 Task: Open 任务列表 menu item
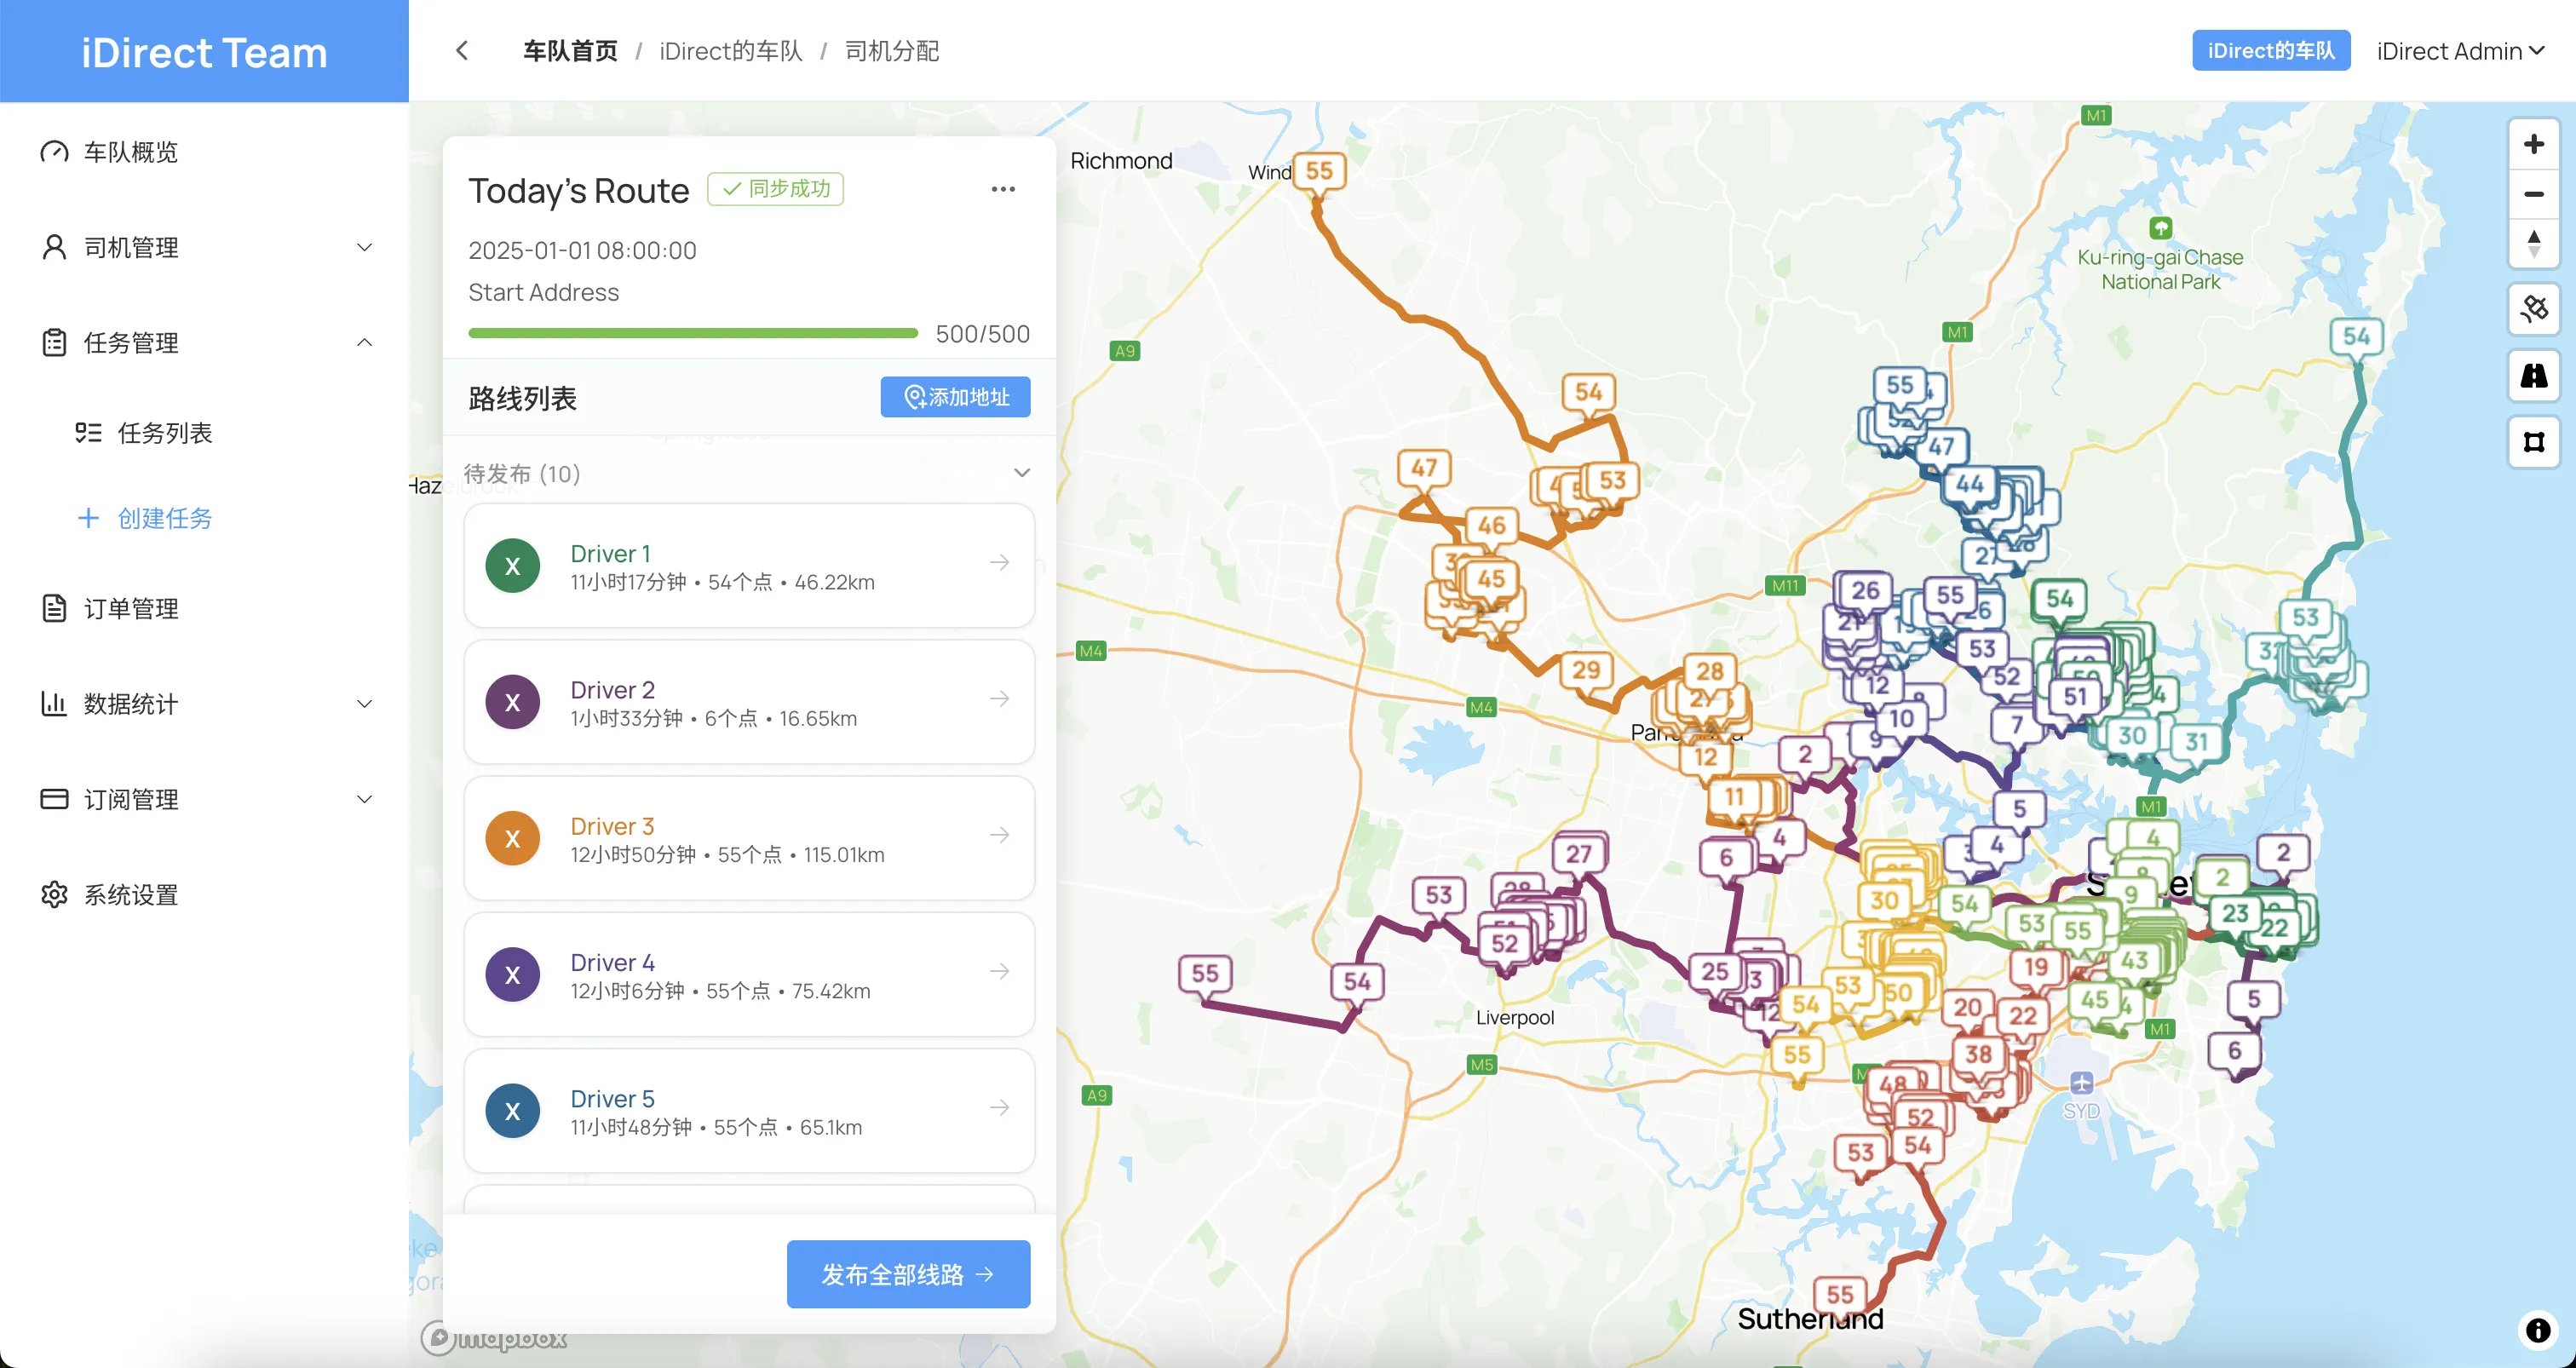point(164,433)
